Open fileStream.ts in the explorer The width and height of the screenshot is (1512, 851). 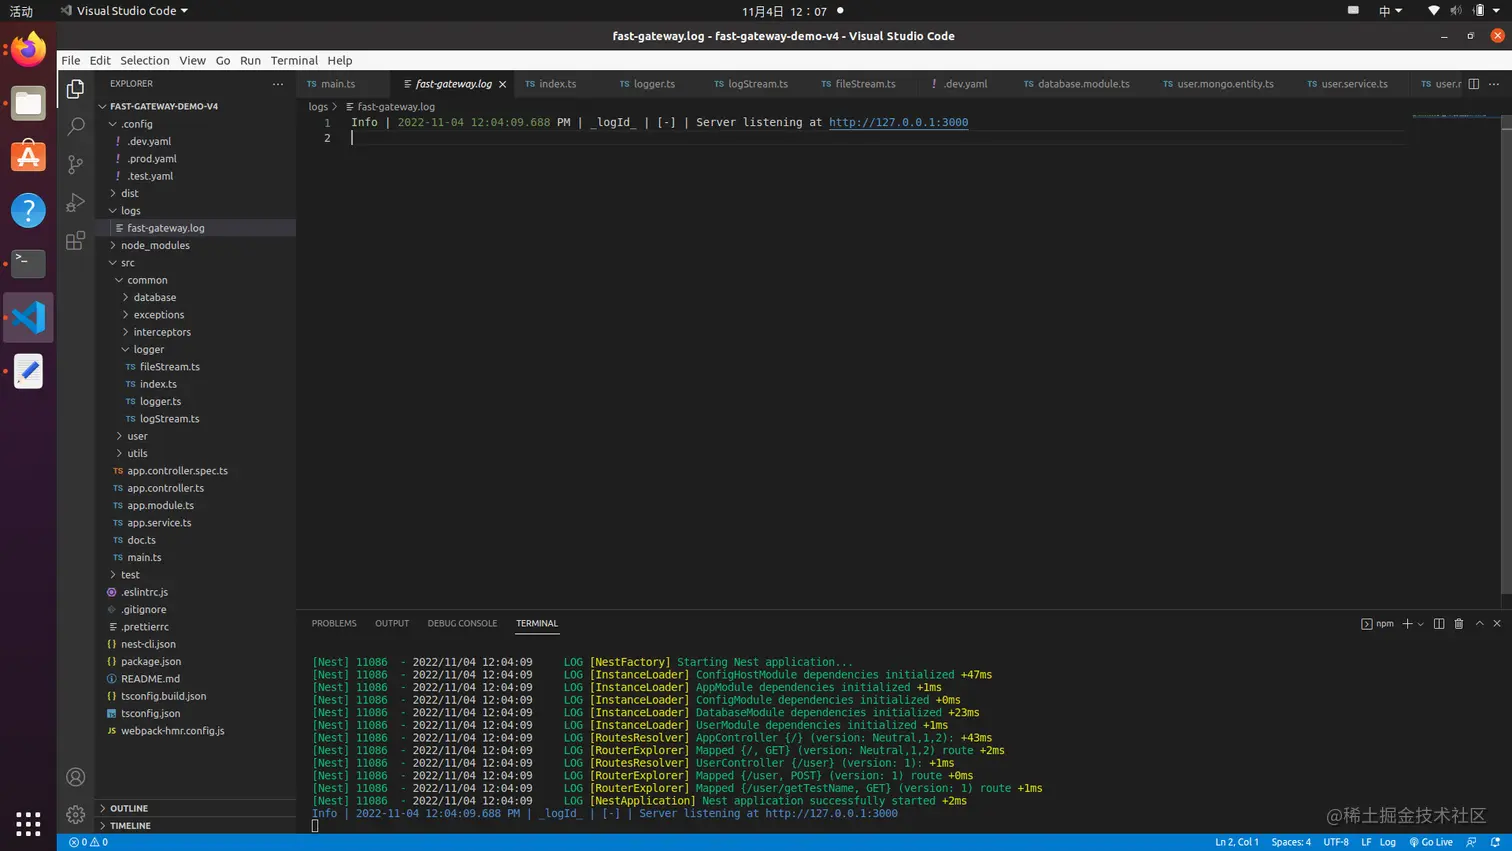pos(169,367)
